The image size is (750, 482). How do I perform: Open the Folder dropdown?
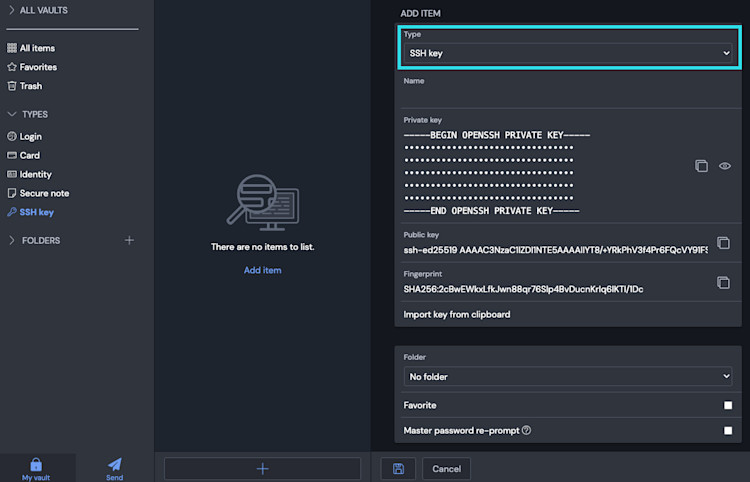pyautogui.click(x=568, y=376)
